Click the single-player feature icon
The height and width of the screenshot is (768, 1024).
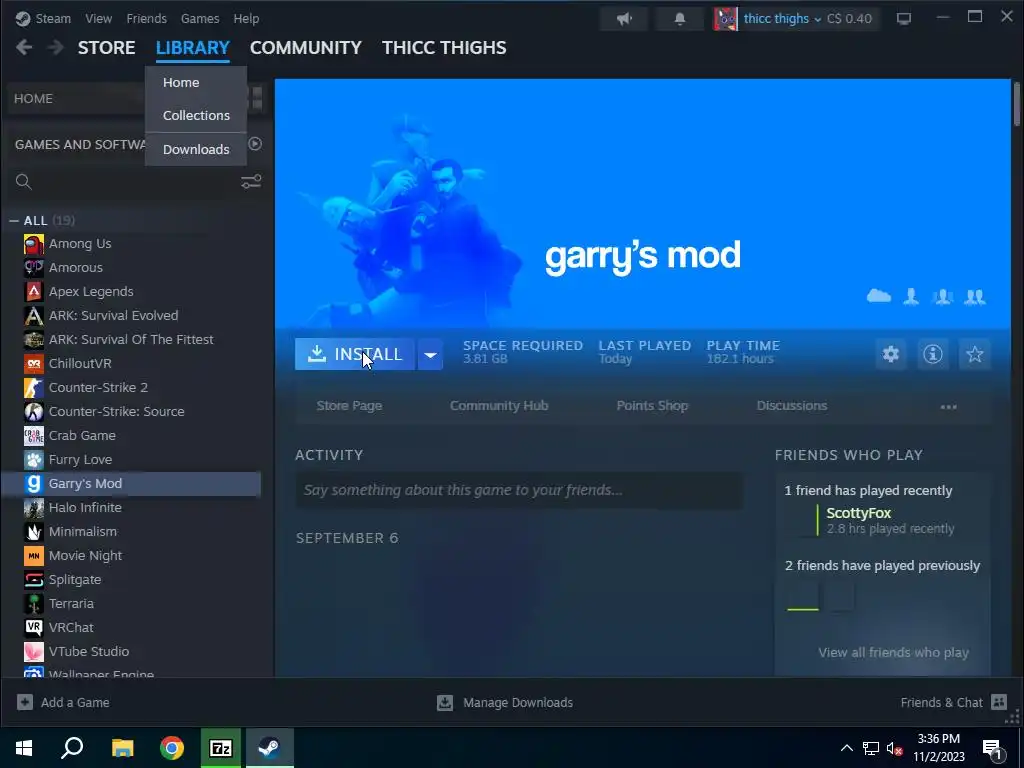coord(911,297)
